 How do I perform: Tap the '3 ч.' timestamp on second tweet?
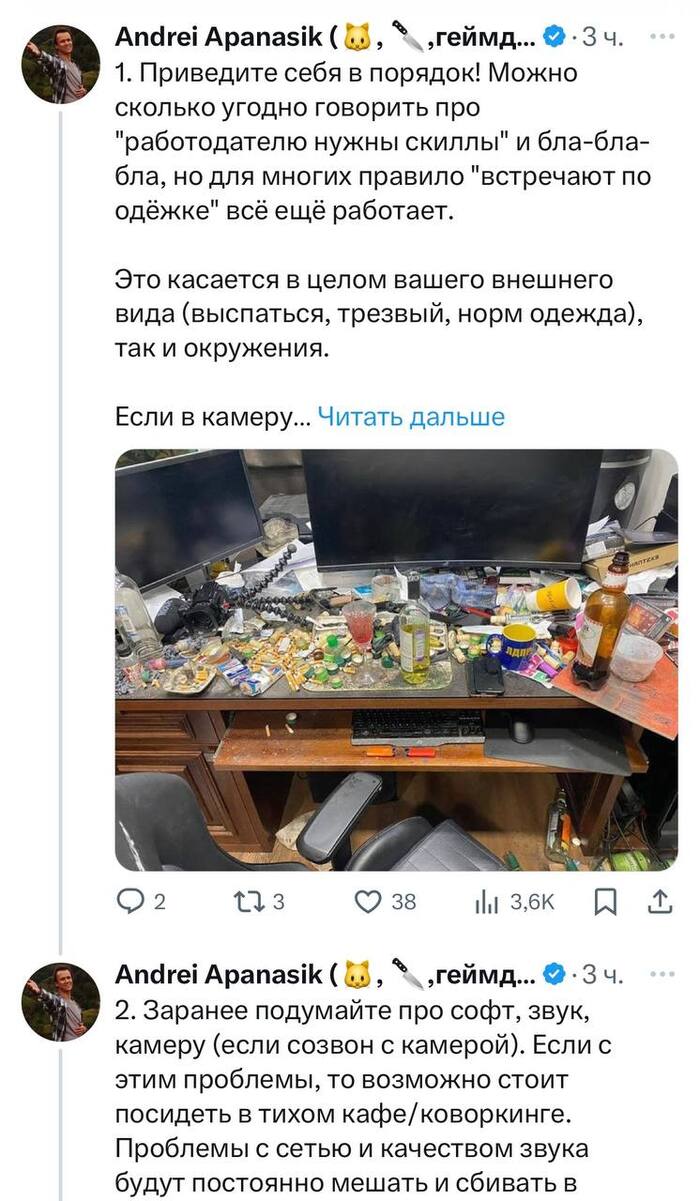(x=603, y=974)
